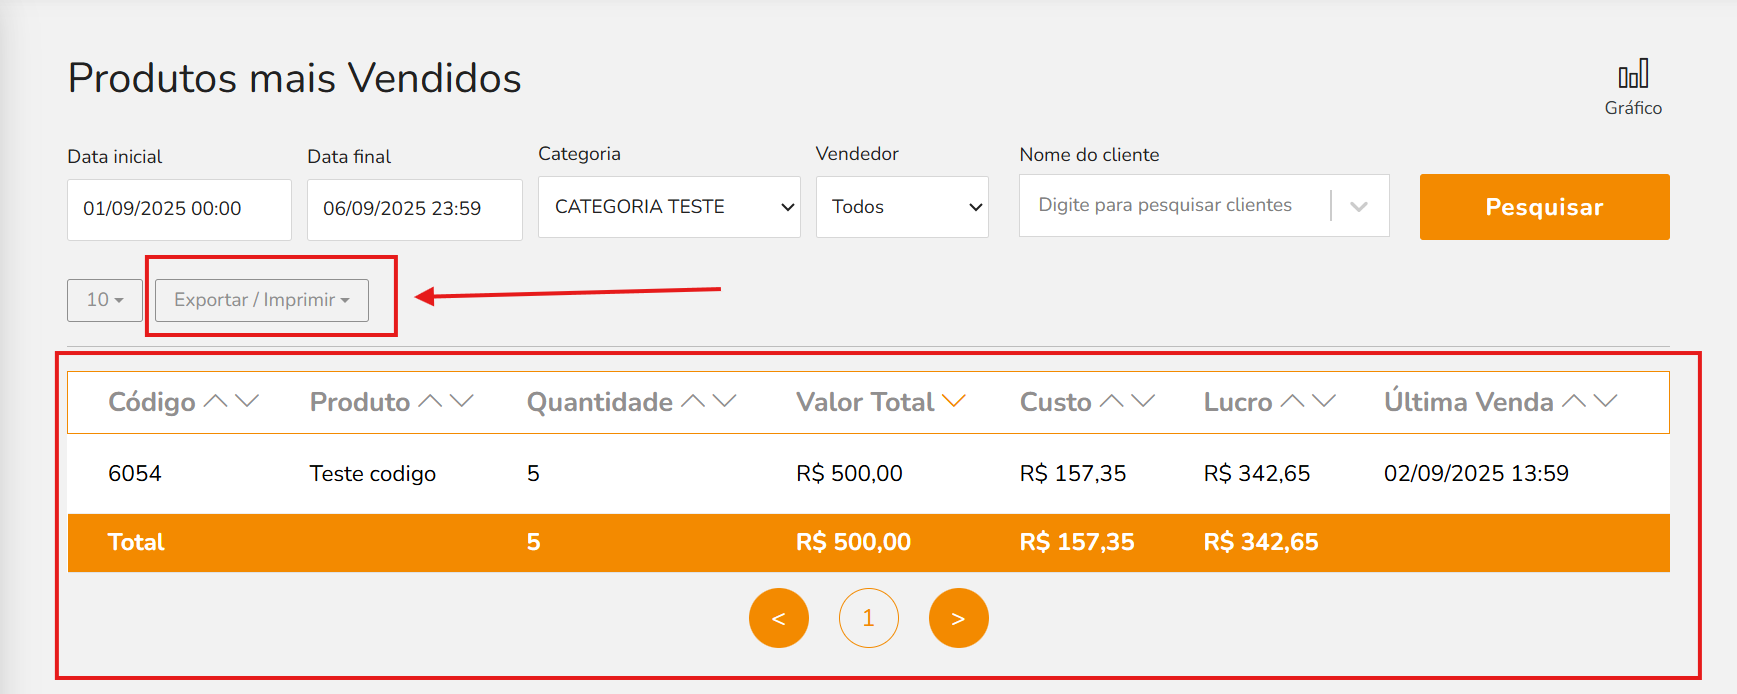Select page 1 in pagination
Screen dimensions: 1737x694
(x=869, y=618)
